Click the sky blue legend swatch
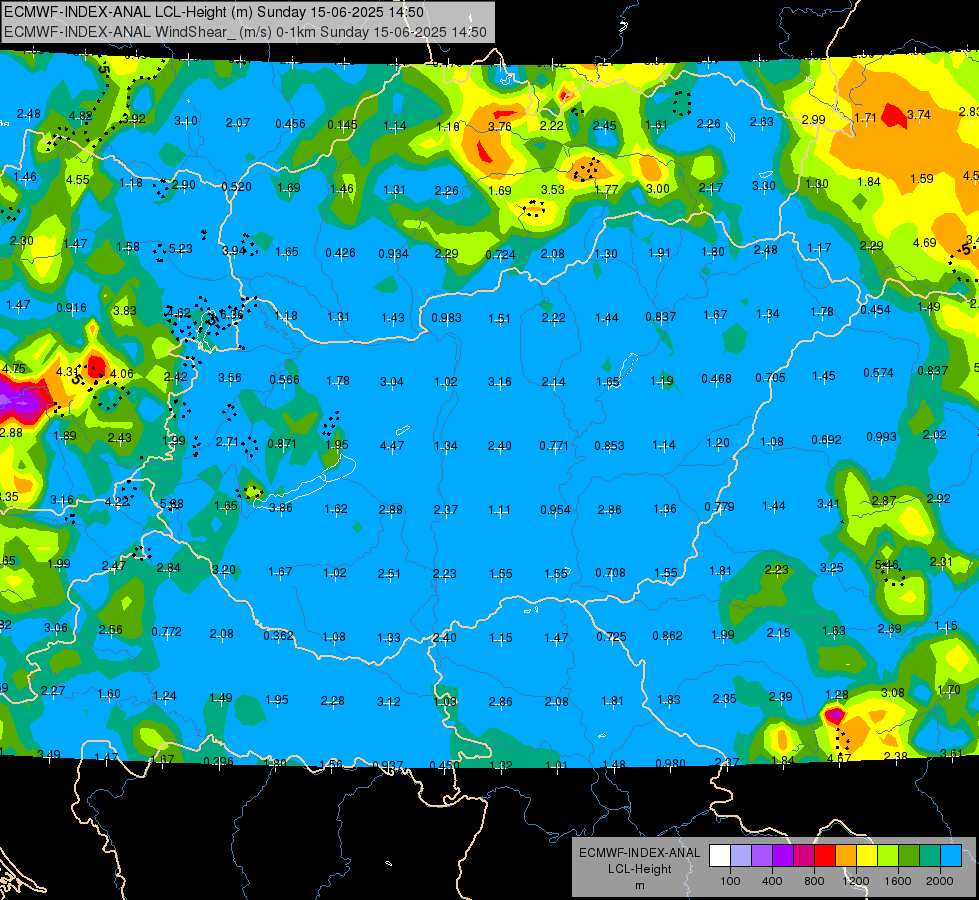Screen dimensions: 979x900 point(951,856)
